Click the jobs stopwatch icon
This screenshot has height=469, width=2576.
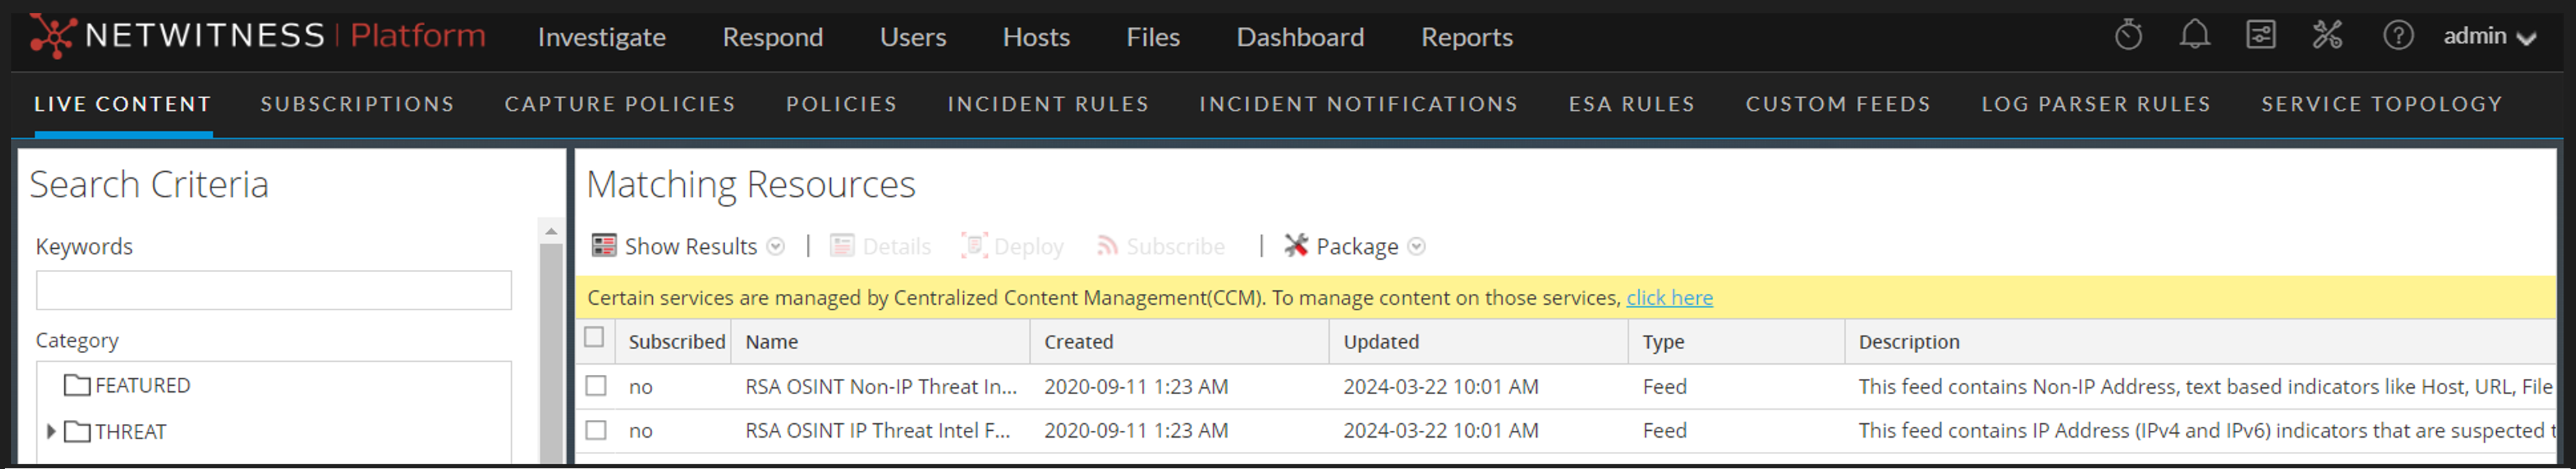[x=2128, y=36]
